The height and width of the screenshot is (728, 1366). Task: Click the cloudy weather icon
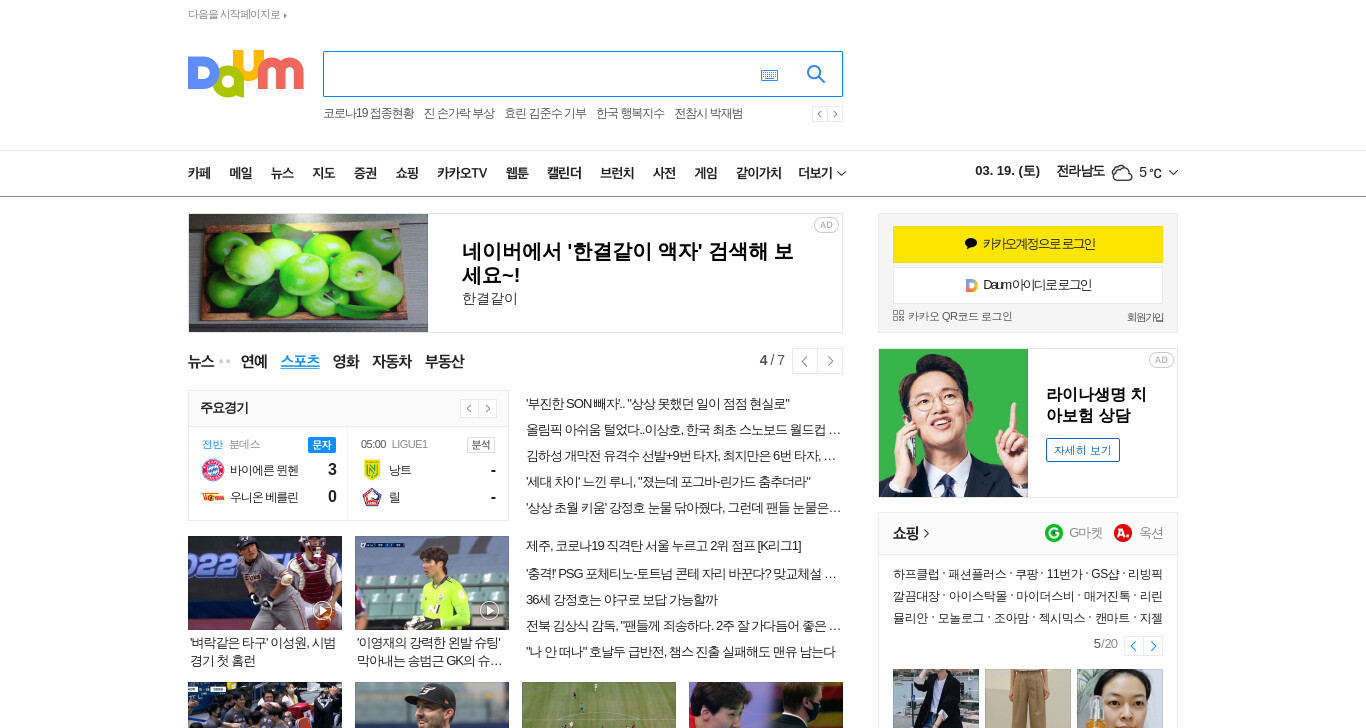click(x=1122, y=173)
